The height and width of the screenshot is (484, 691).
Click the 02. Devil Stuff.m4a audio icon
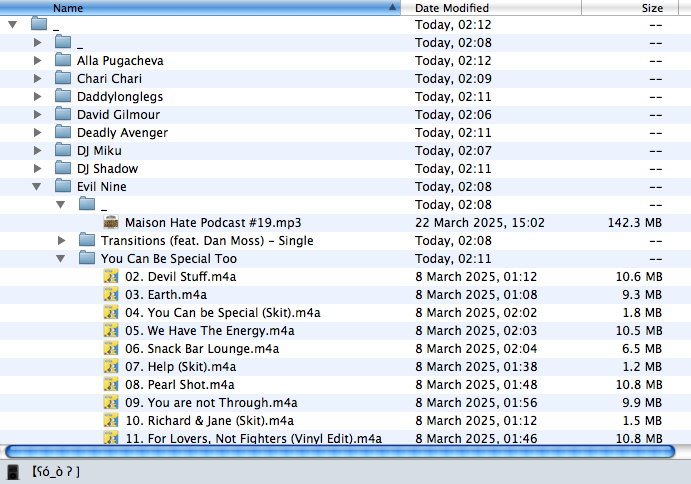coord(111,277)
